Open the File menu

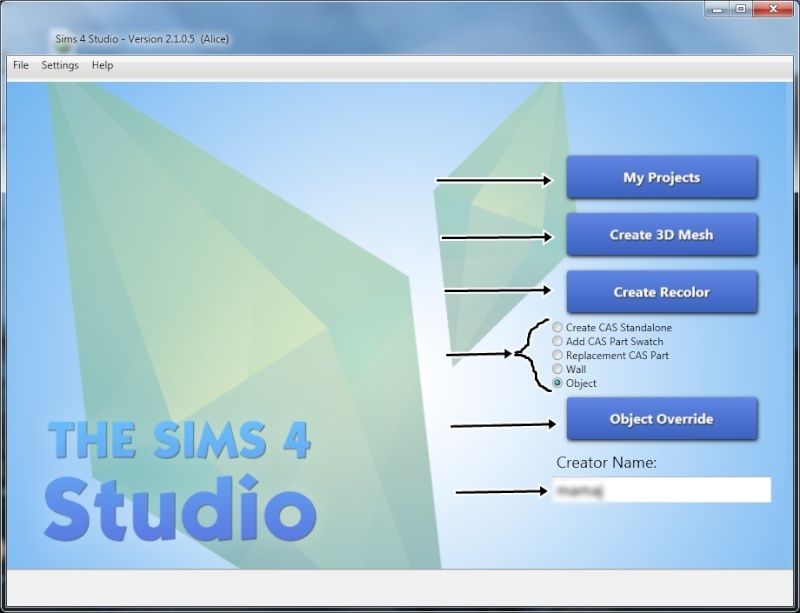click(20, 65)
